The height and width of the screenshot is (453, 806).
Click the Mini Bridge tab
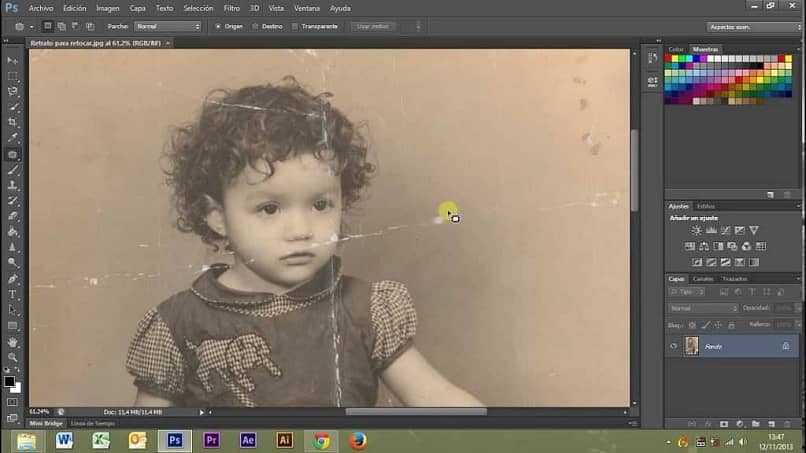point(45,423)
